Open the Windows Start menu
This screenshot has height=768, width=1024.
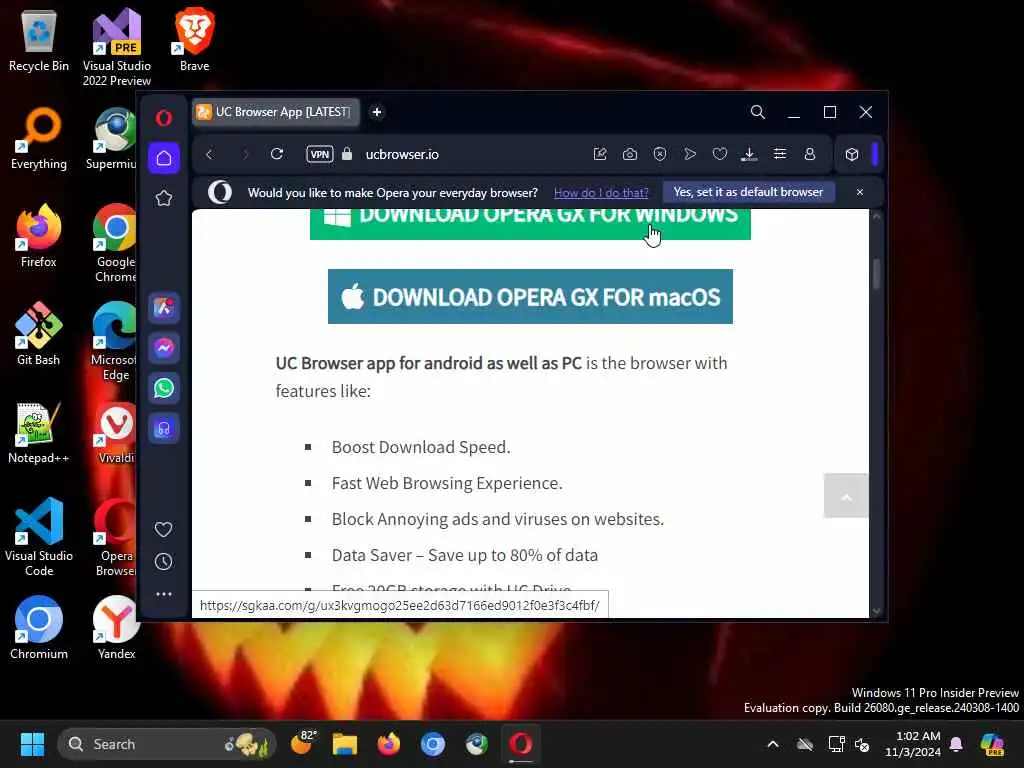point(32,744)
